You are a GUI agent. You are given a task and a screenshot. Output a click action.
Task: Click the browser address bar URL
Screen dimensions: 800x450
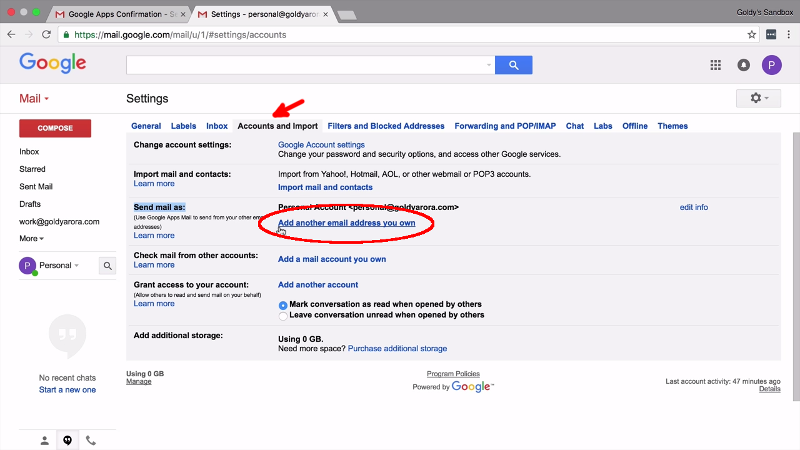(180, 35)
